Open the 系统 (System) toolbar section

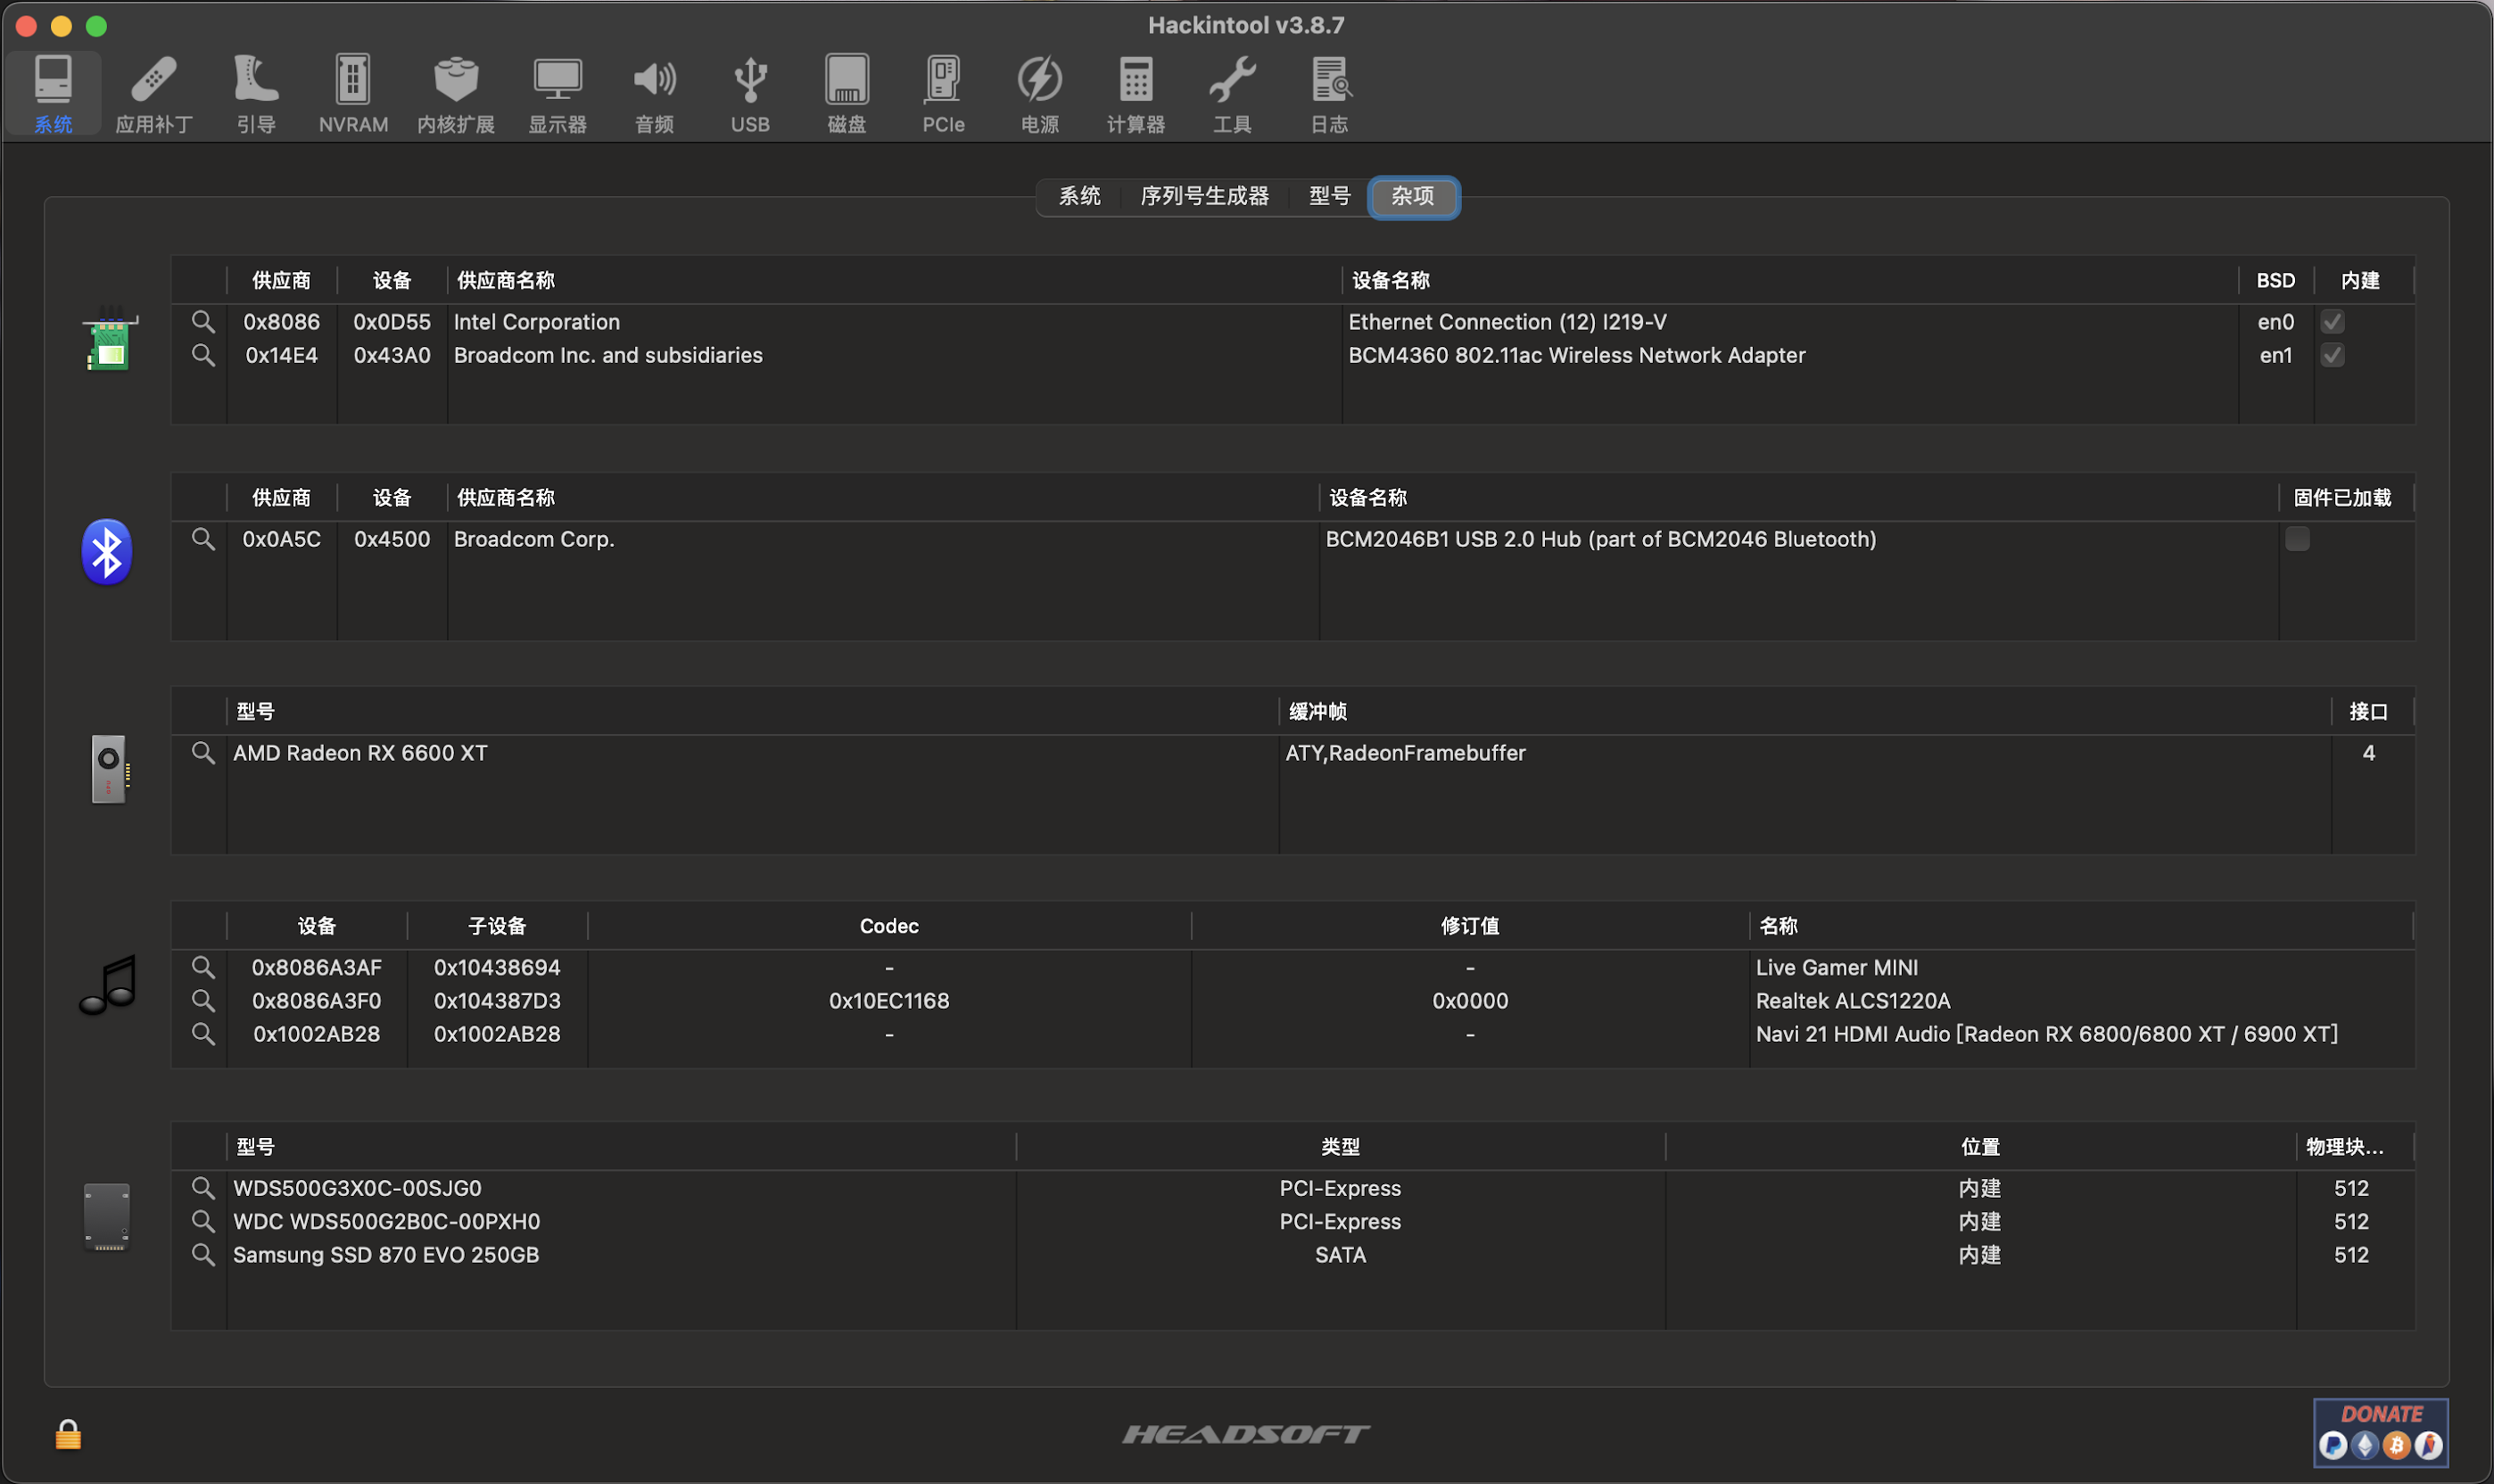(x=53, y=94)
